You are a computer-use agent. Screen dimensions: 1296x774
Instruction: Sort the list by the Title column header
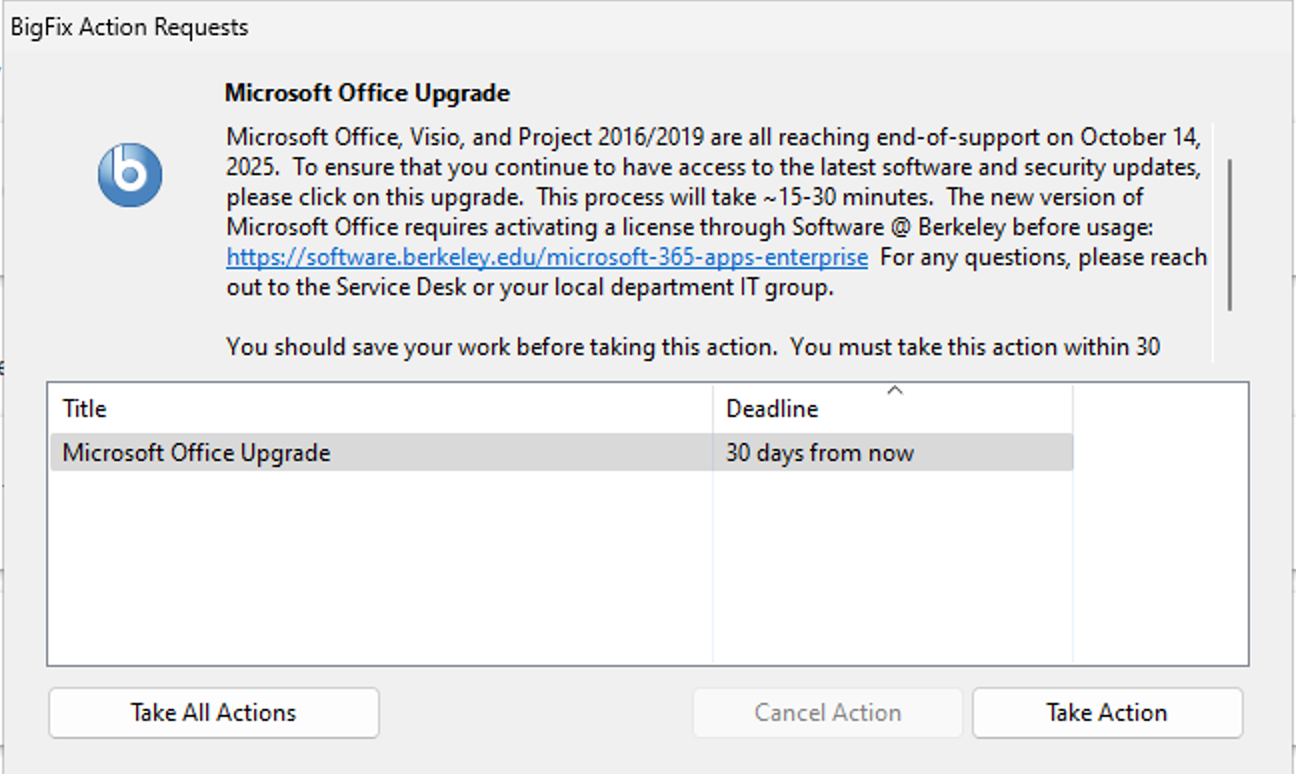(380, 408)
